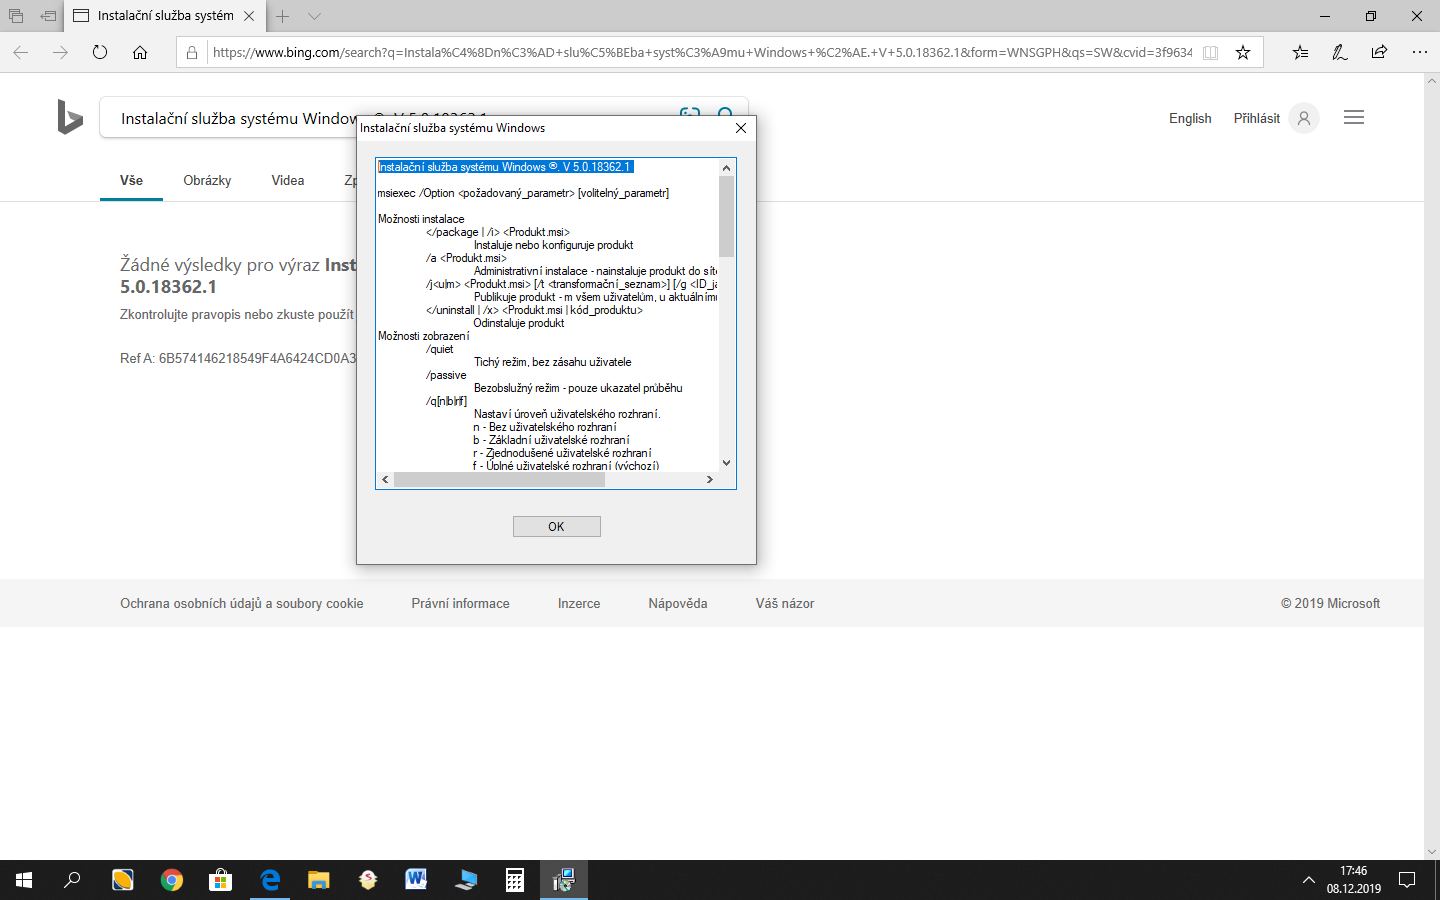Open the Právní informace link
This screenshot has width=1440, height=900.
click(x=461, y=604)
